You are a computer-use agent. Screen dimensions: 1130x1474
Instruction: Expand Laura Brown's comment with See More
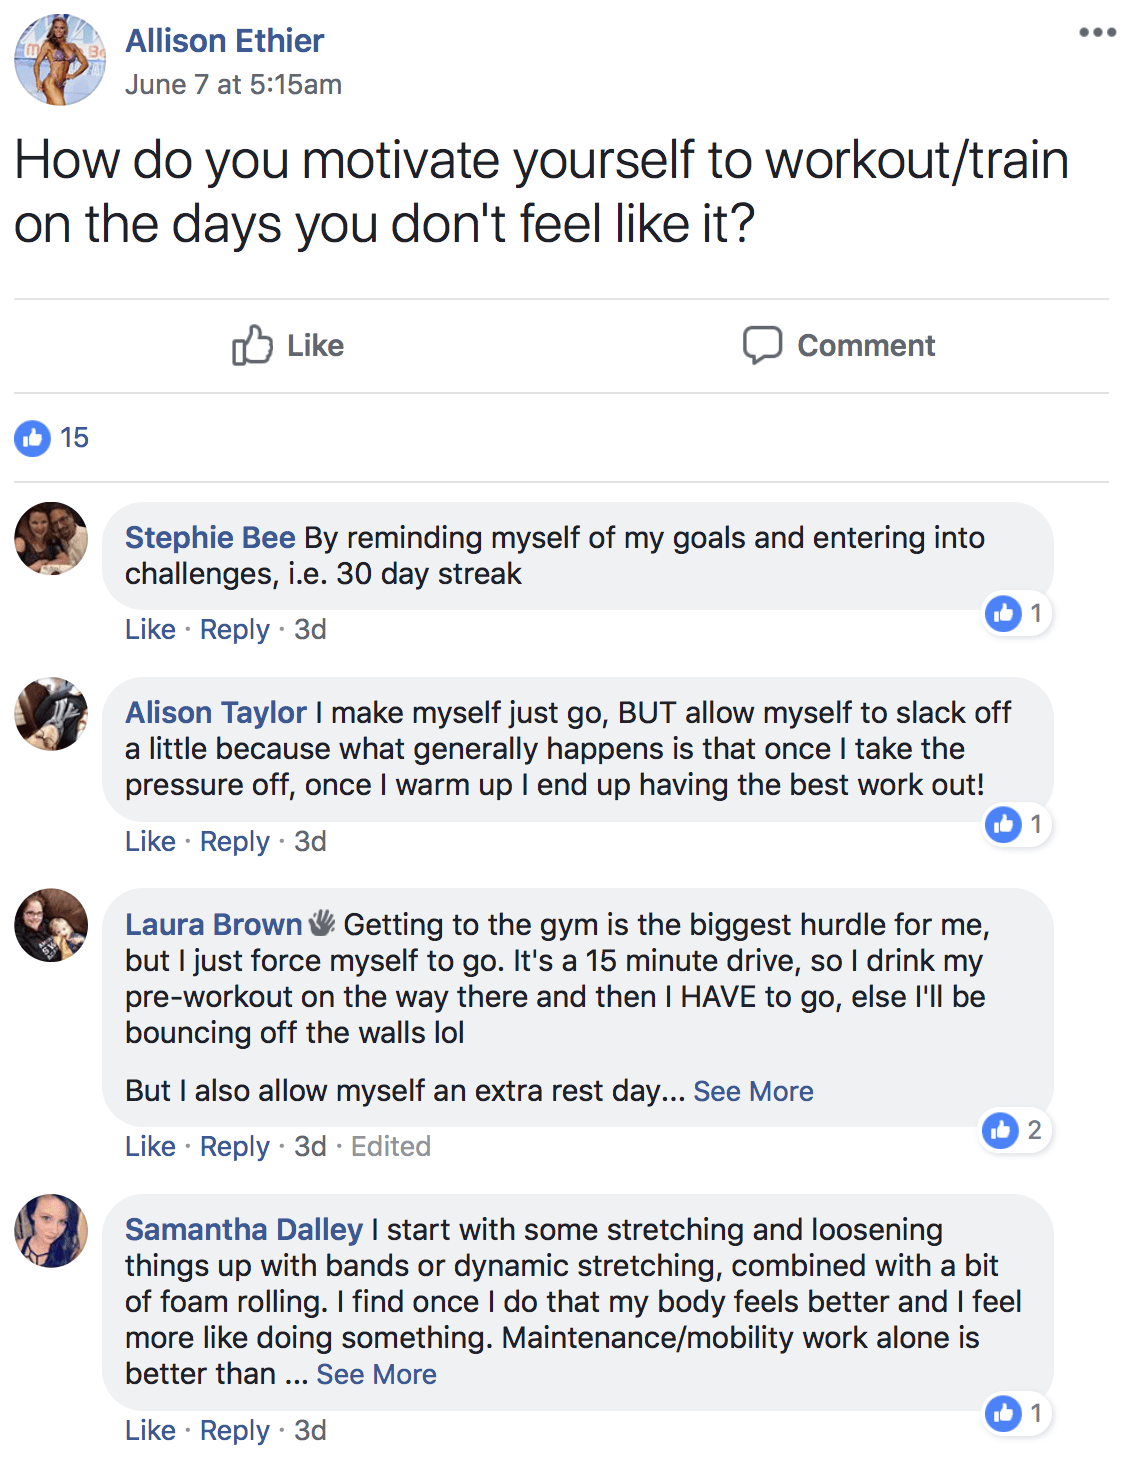coord(753,1091)
